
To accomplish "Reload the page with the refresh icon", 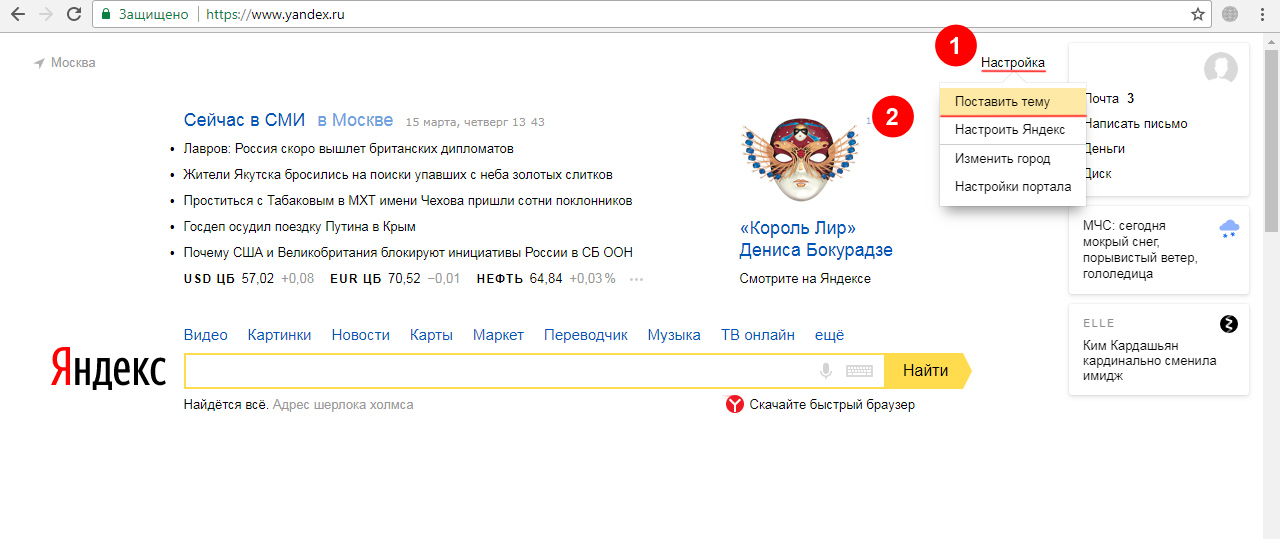I will (x=74, y=15).
